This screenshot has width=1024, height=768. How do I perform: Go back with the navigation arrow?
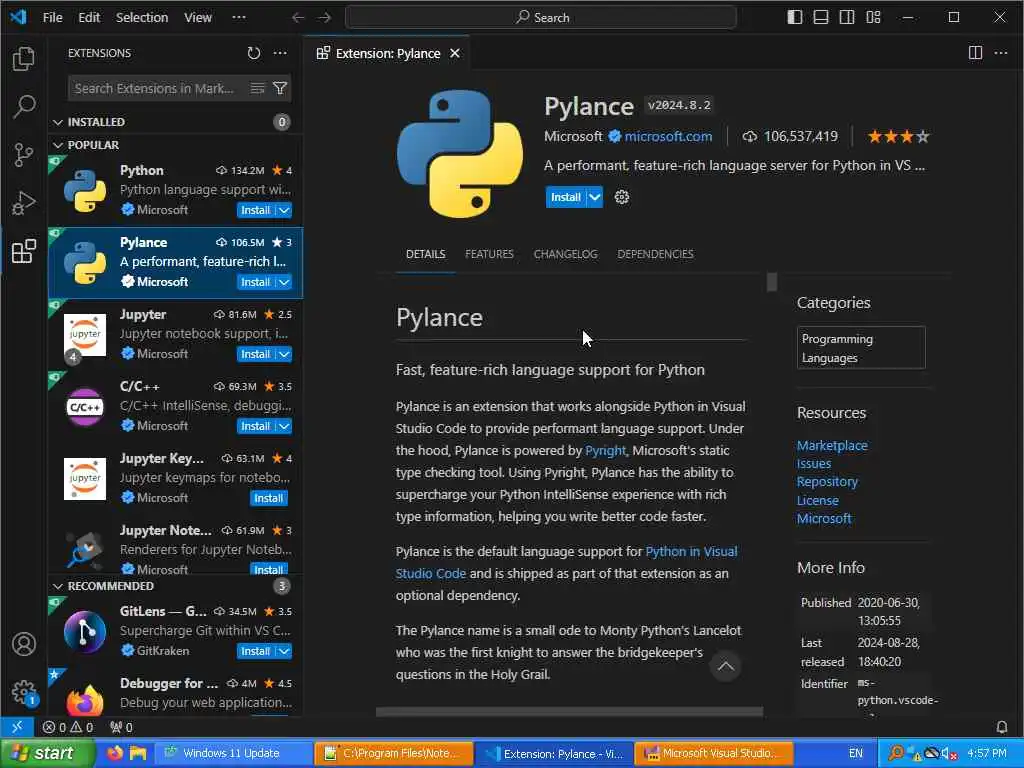[298, 17]
